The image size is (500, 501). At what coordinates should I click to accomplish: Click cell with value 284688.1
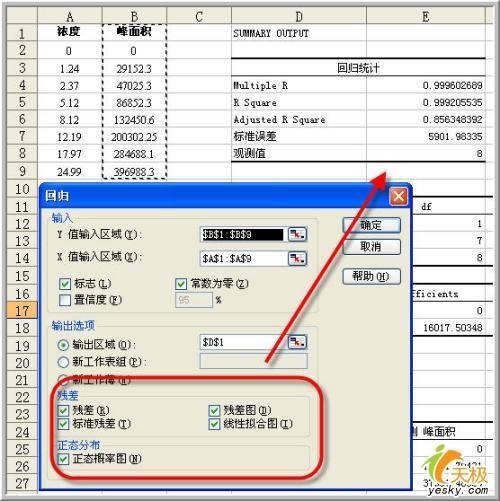134,154
